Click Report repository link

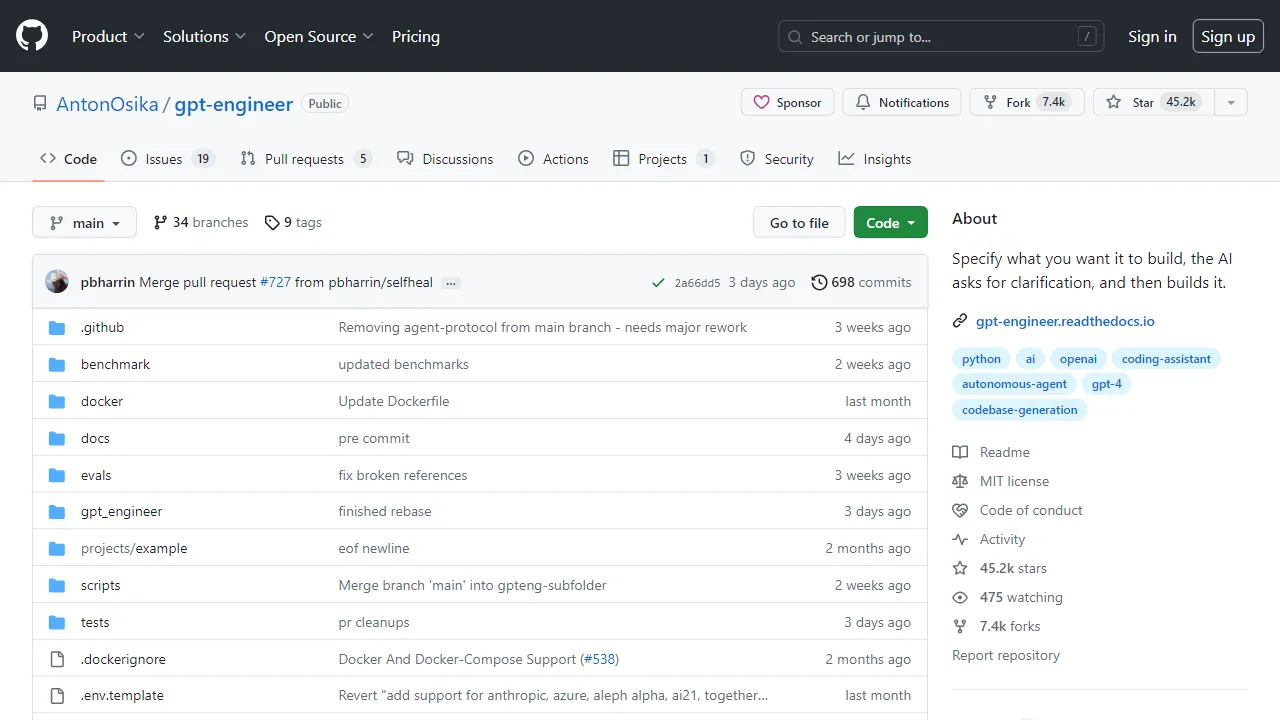click(x=1006, y=655)
